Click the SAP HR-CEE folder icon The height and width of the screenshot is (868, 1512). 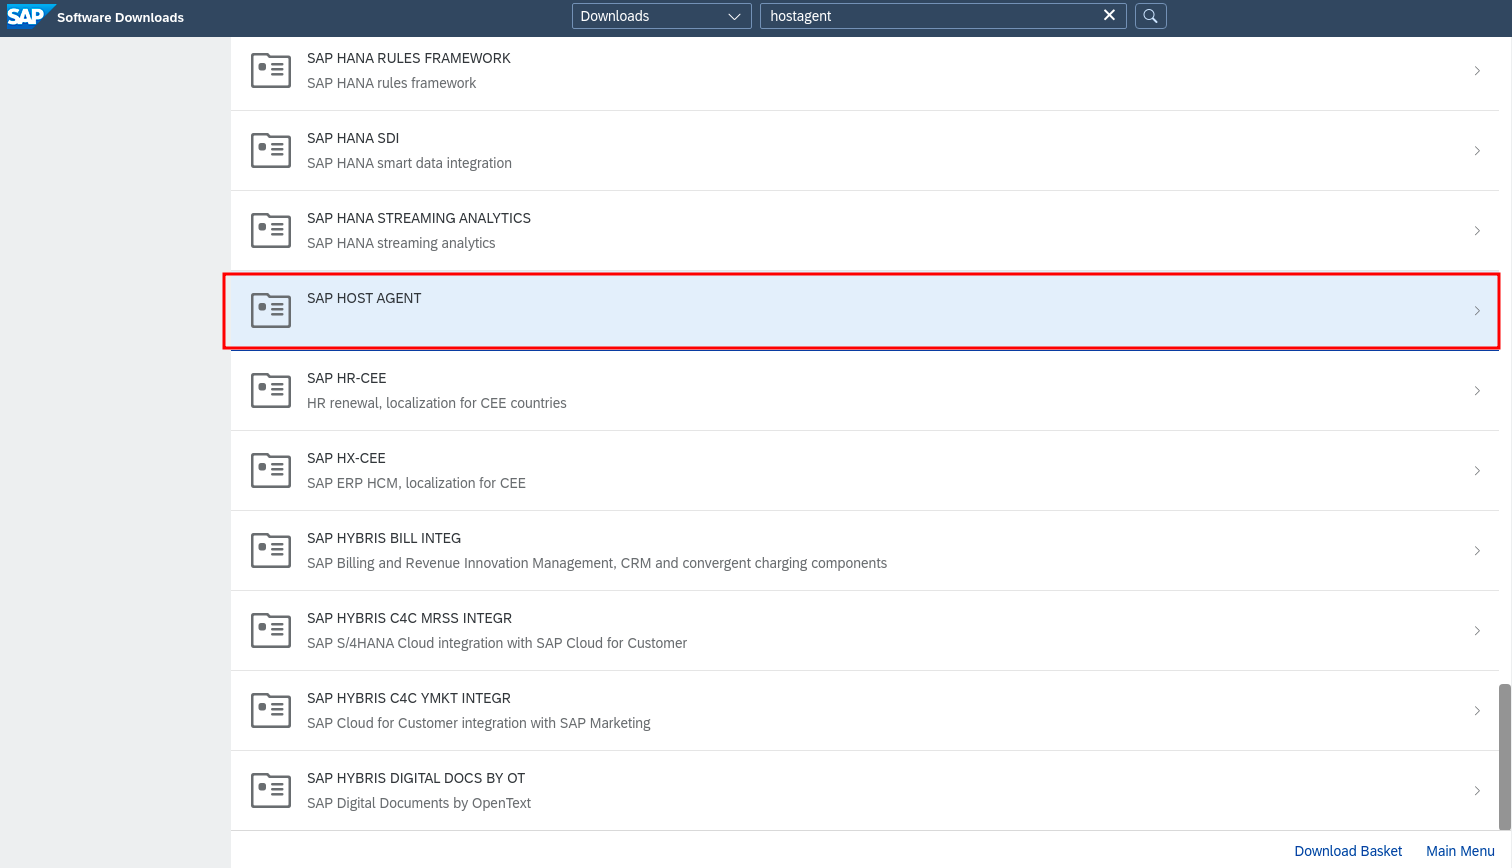click(271, 391)
